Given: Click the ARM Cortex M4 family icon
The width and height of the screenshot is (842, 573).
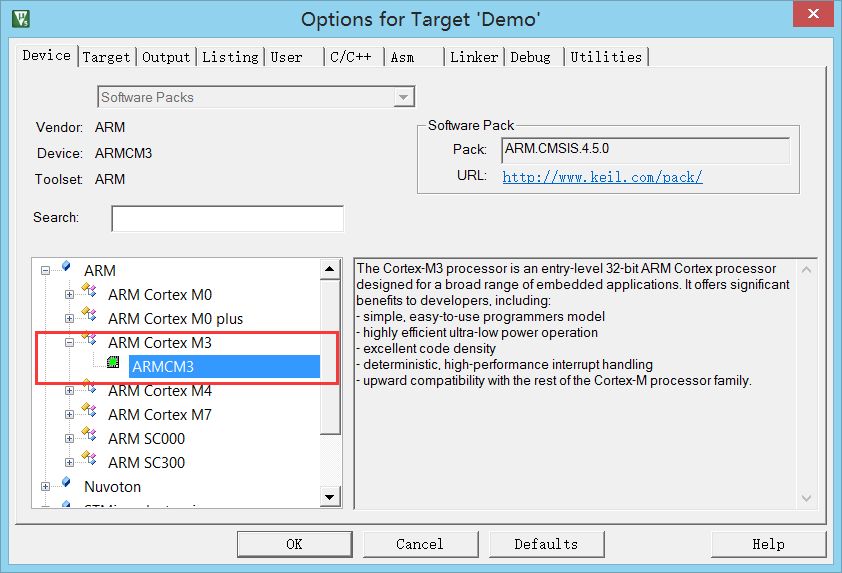Looking at the screenshot, I should [89, 389].
